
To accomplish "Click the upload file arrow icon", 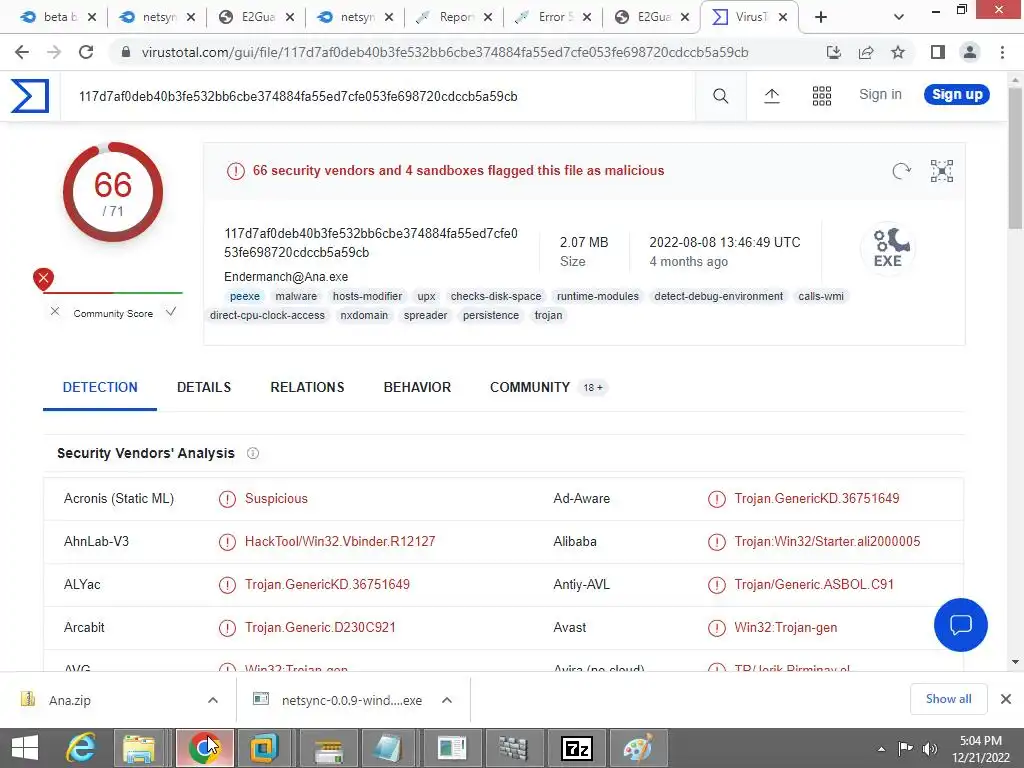I will click(x=771, y=96).
